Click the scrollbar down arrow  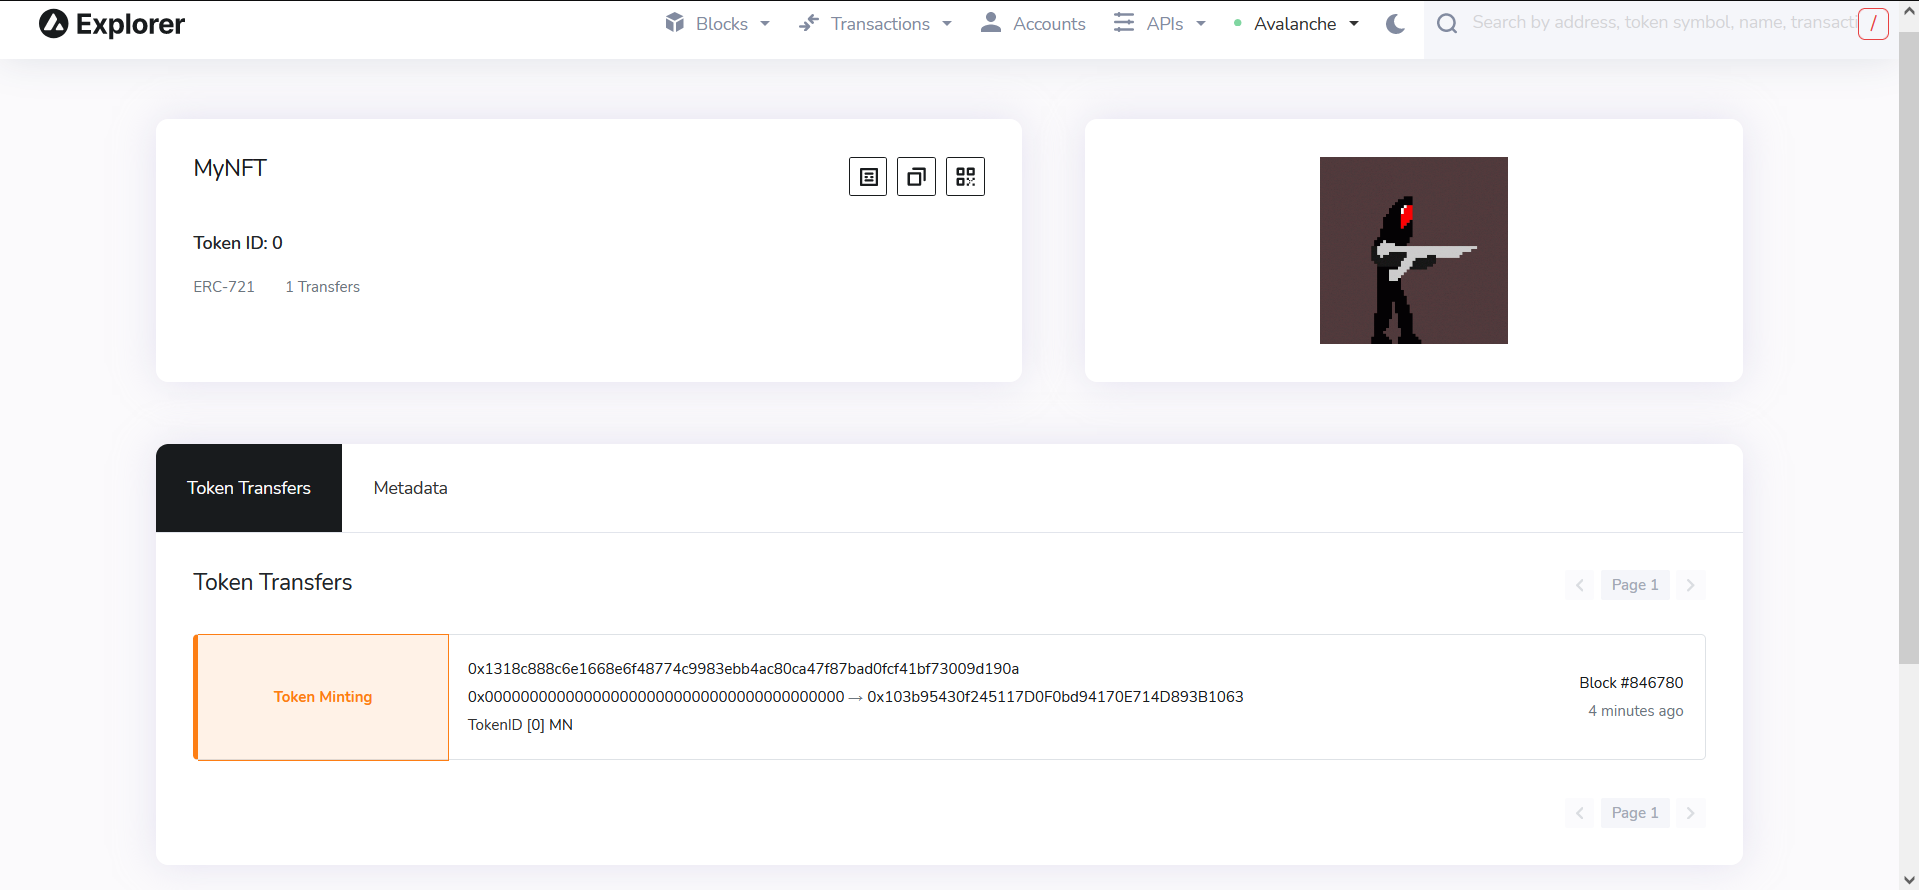click(x=1909, y=881)
